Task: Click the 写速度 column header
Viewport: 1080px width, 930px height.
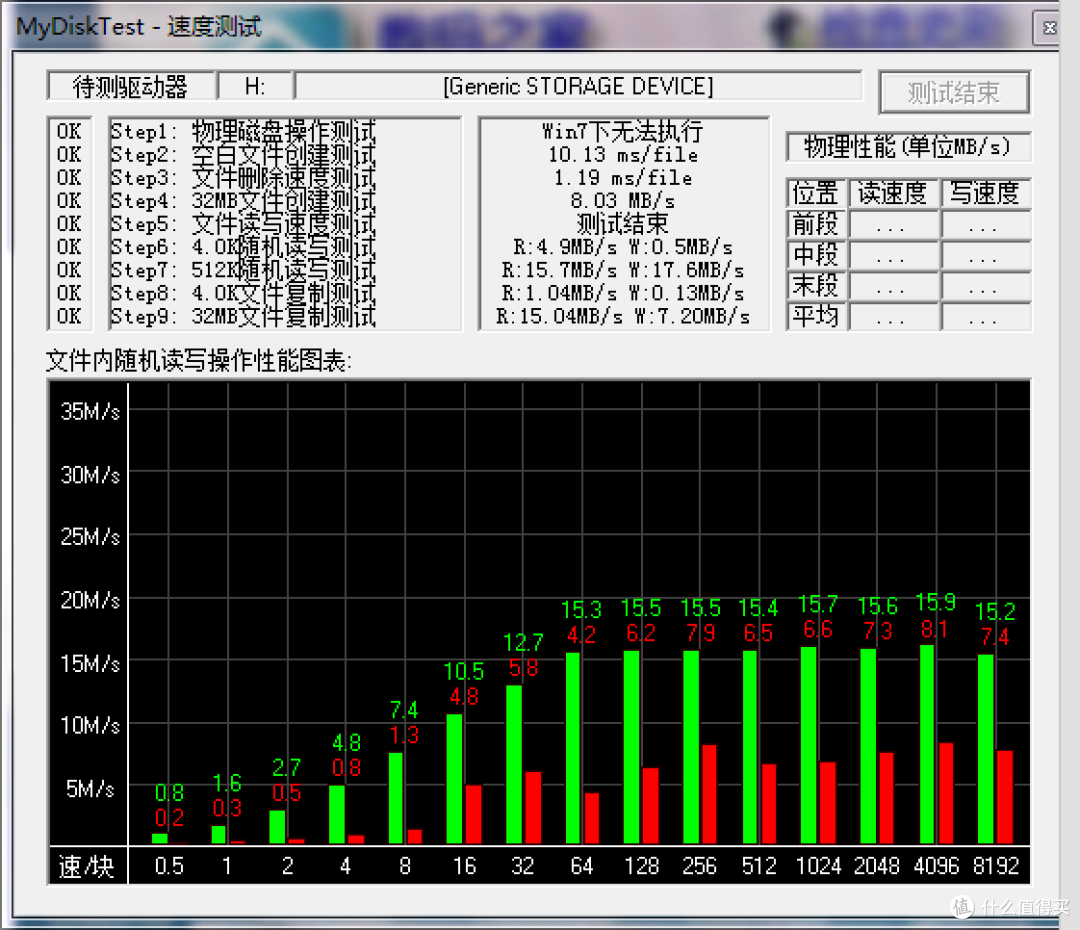Action: tap(985, 193)
